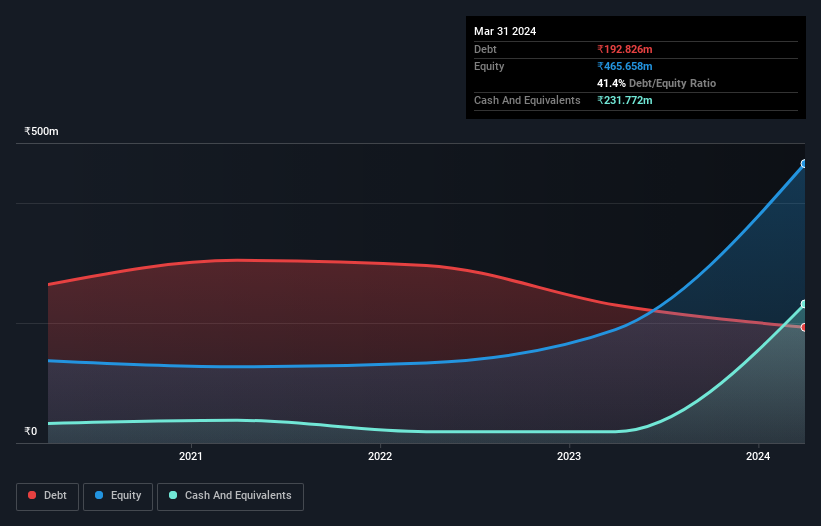The height and width of the screenshot is (526, 821).
Task: Click the 2024 x-axis label
Action: coord(758,456)
